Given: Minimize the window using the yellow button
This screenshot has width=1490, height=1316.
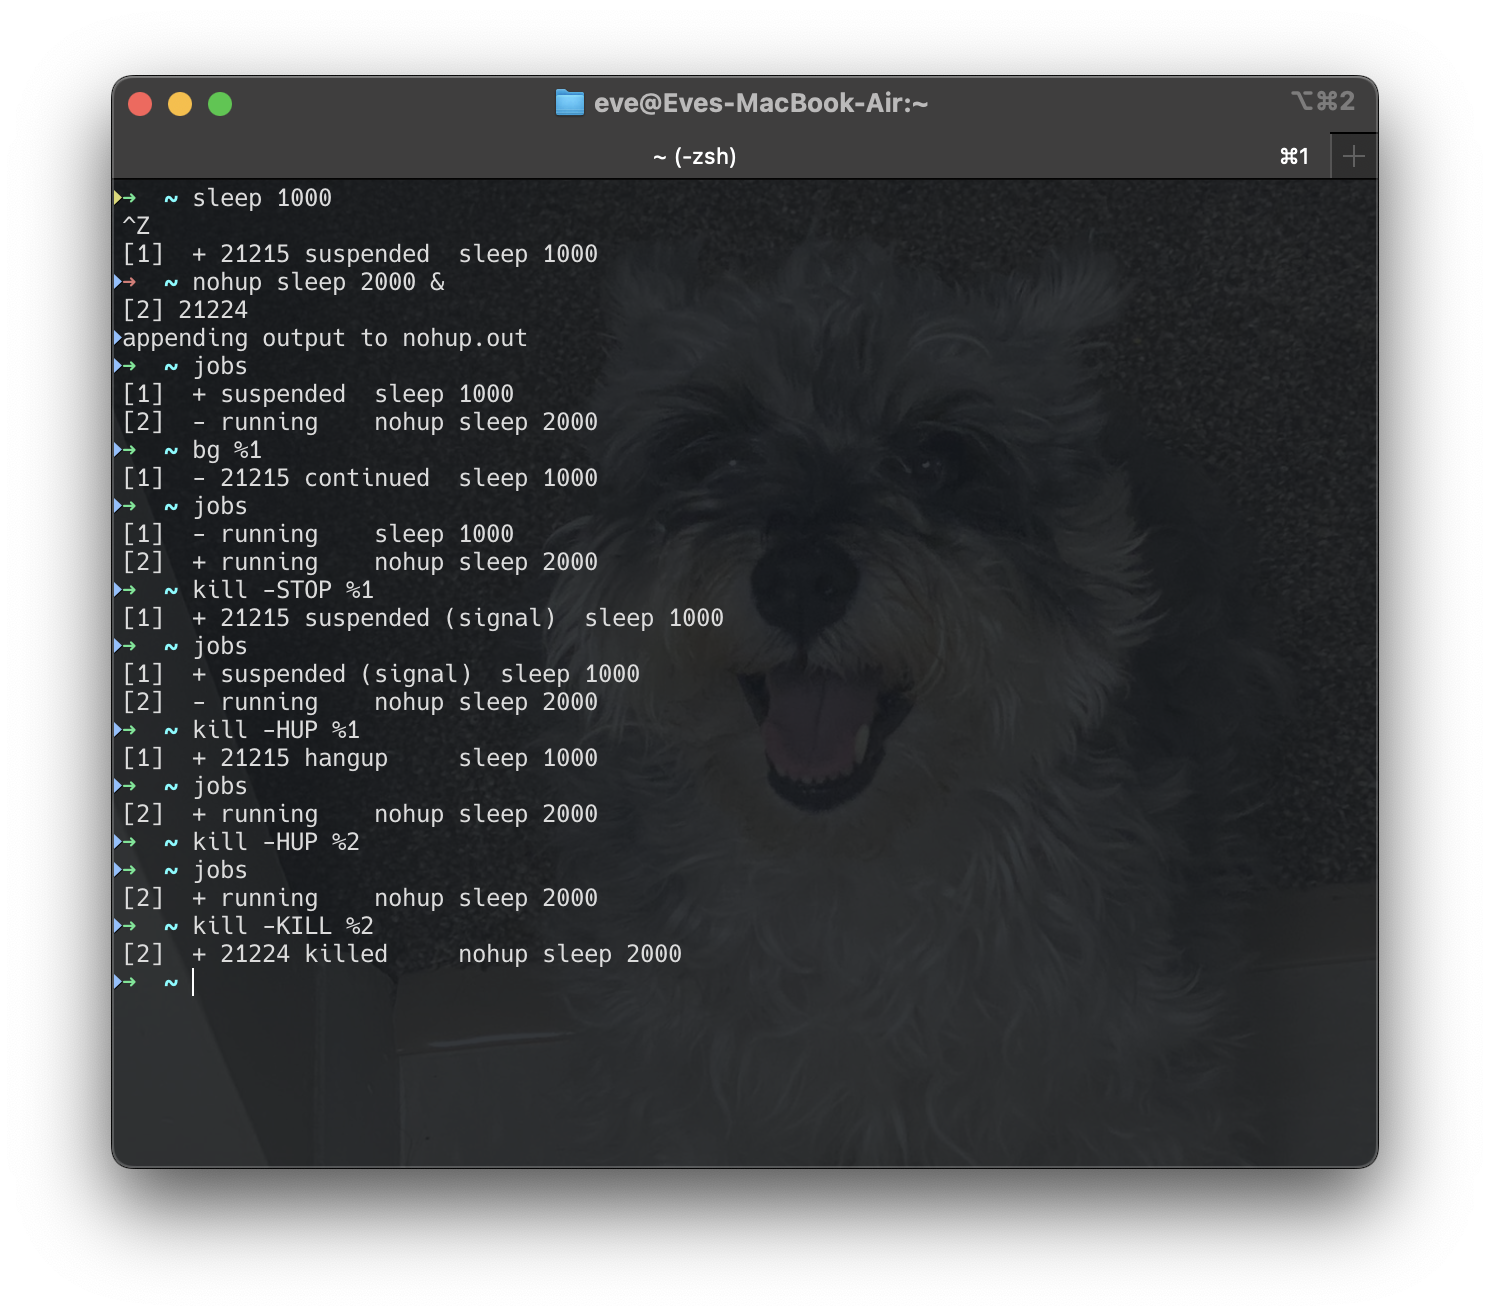Looking at the screenshot, I should (x=180, y=104).
